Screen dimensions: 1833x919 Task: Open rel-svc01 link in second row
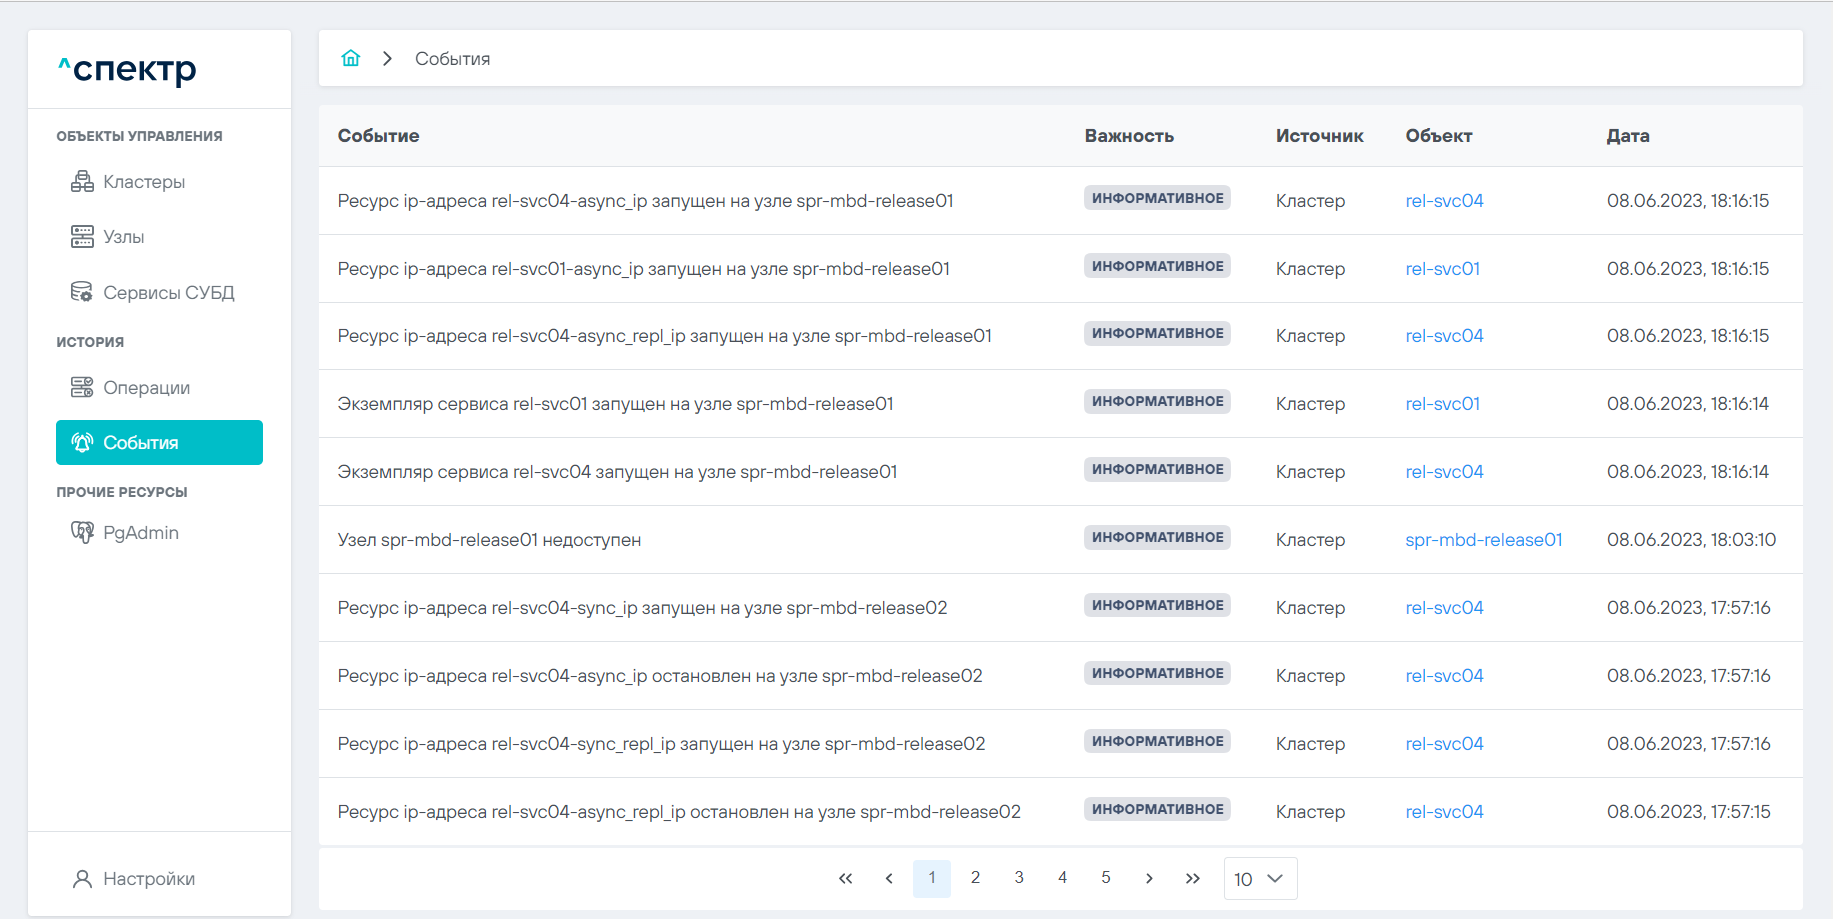click(x=1442, y=269)
